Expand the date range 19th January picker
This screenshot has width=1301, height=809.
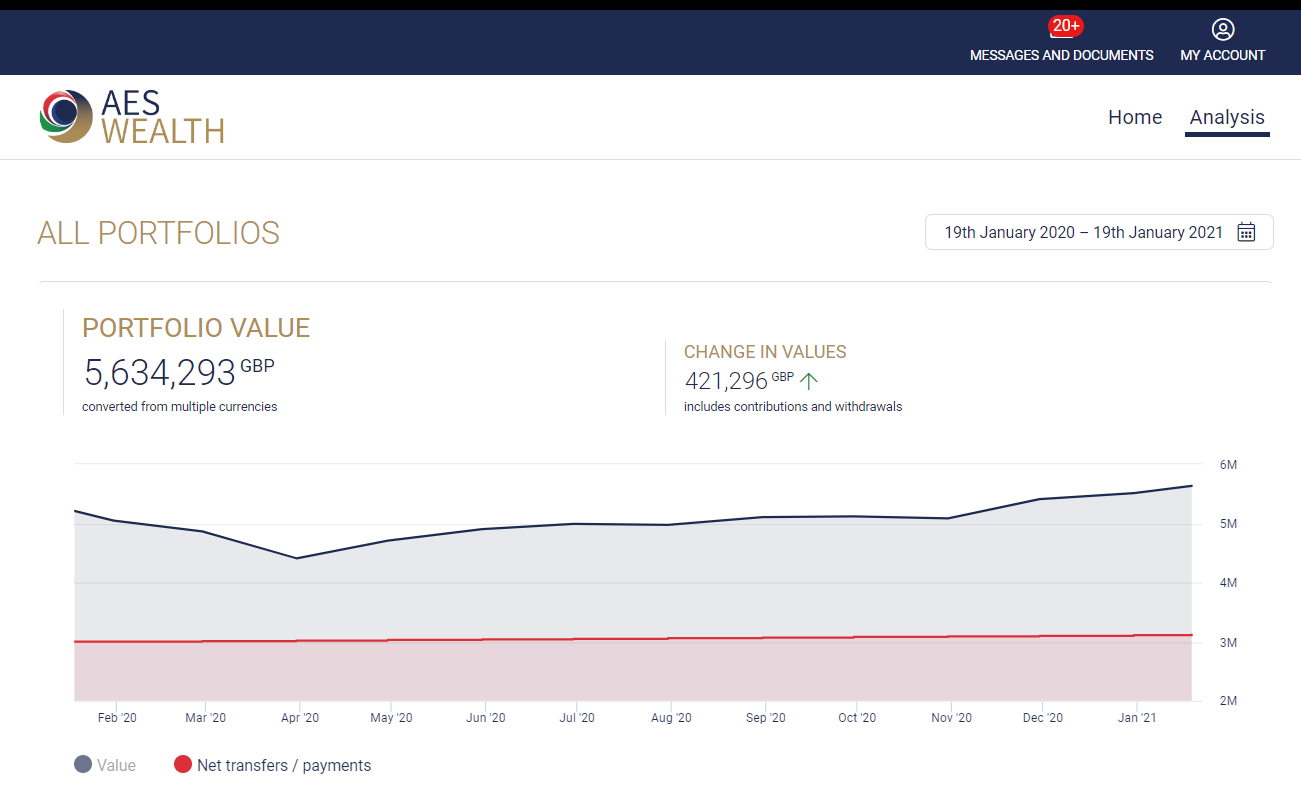pos(1083,232)
